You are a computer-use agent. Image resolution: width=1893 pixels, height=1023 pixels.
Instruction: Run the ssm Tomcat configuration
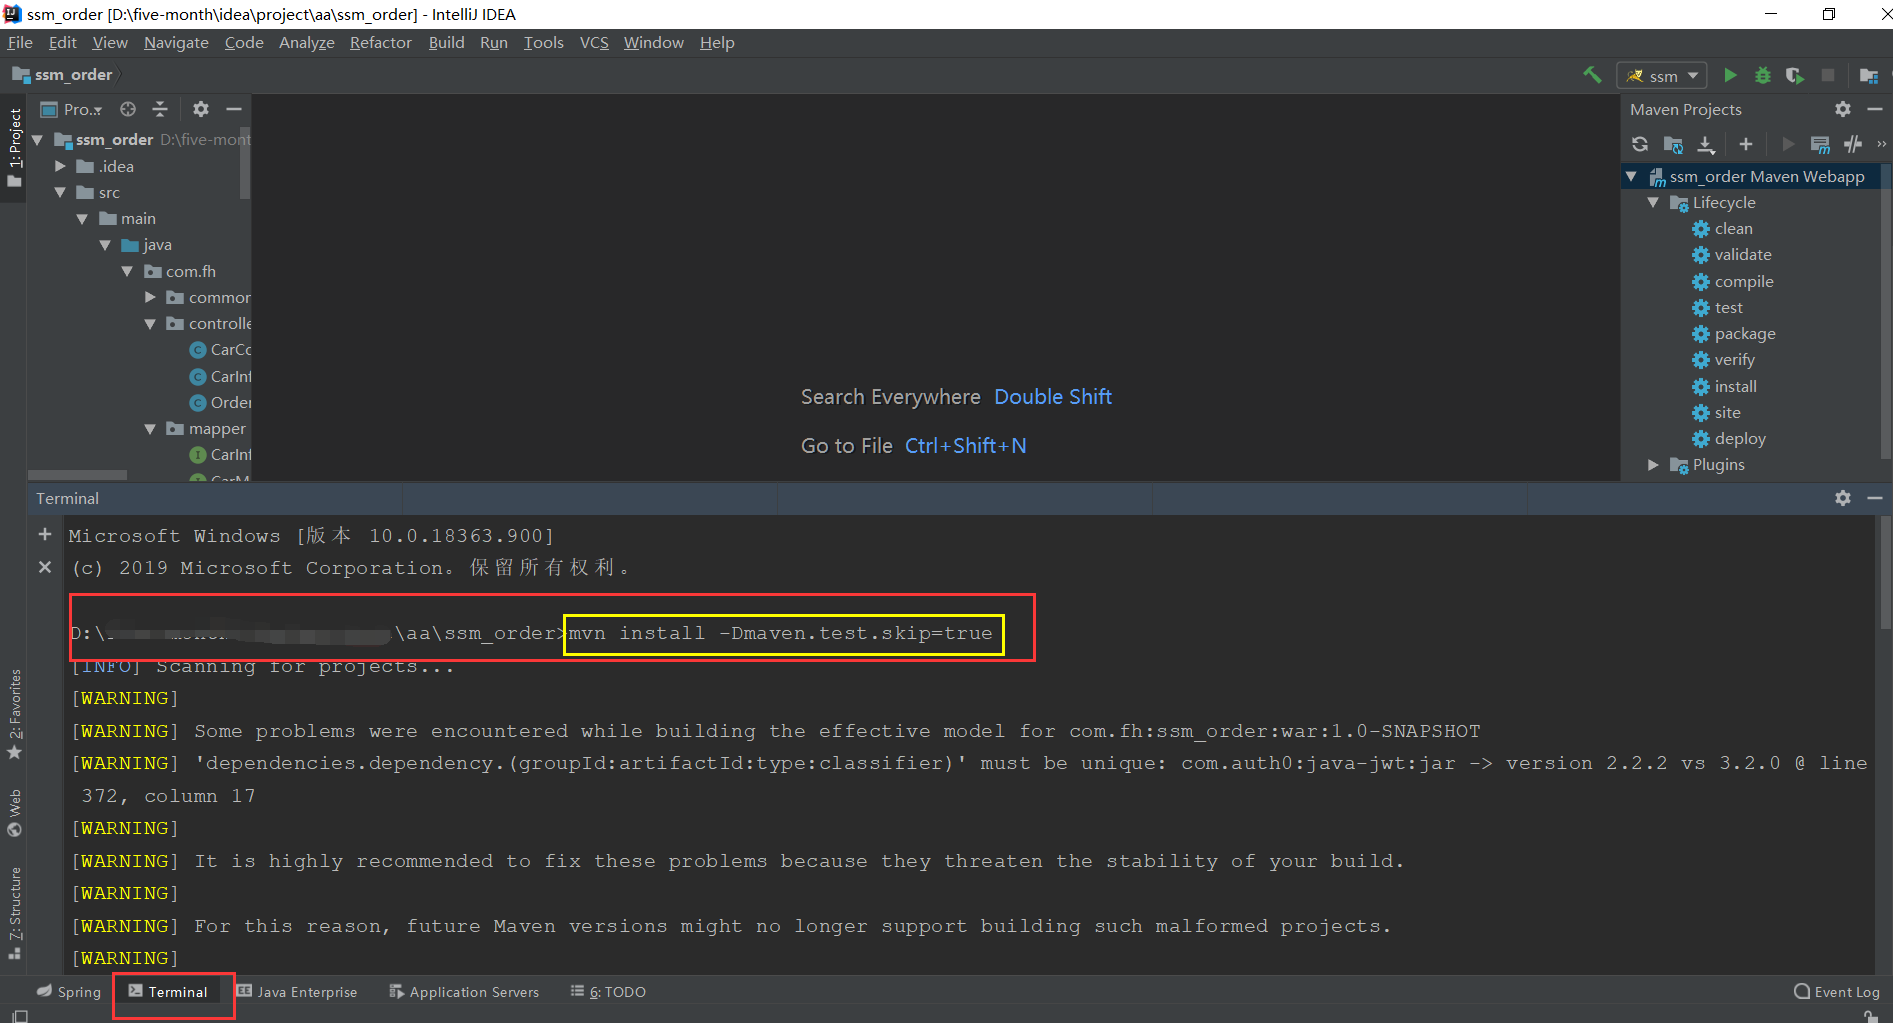point(1731,75)
